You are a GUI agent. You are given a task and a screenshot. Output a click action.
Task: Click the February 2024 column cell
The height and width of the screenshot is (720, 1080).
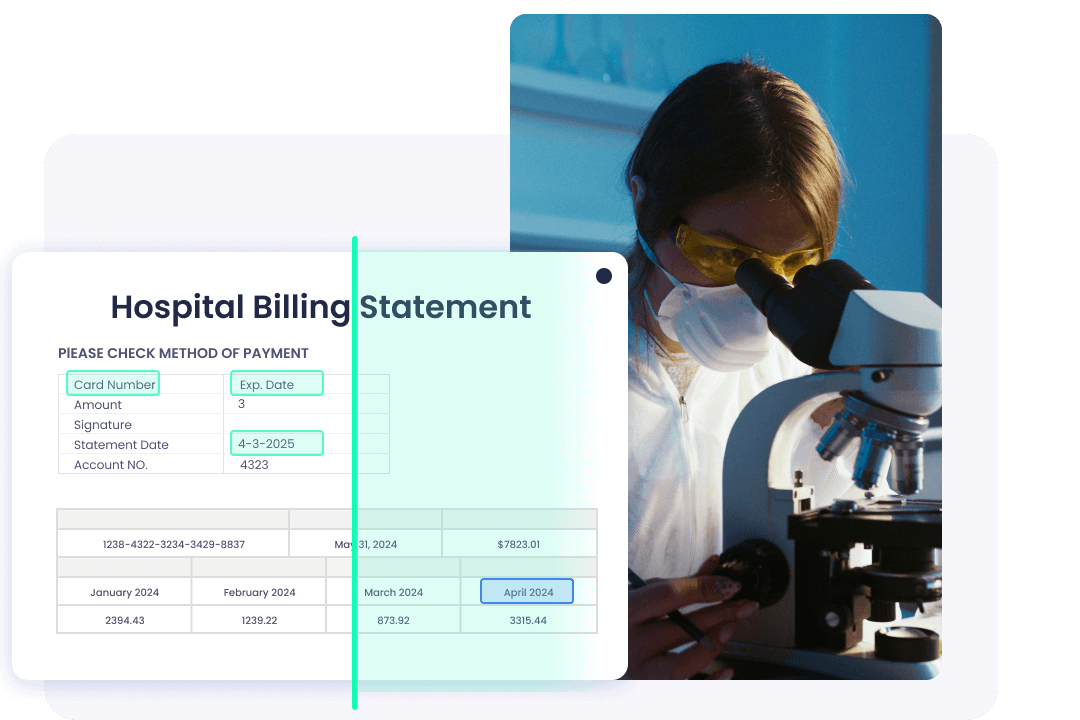259,592
